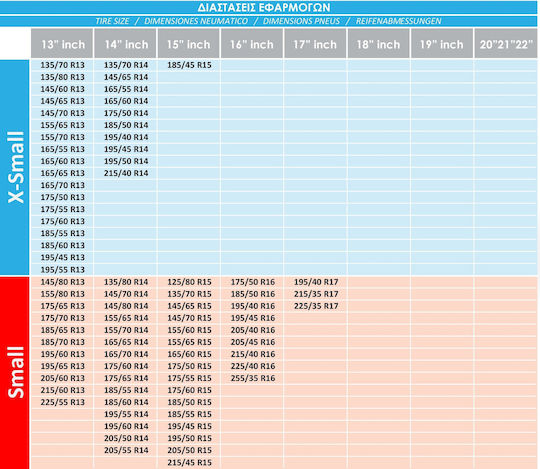Select the 185/45 R15 cell

189,65
